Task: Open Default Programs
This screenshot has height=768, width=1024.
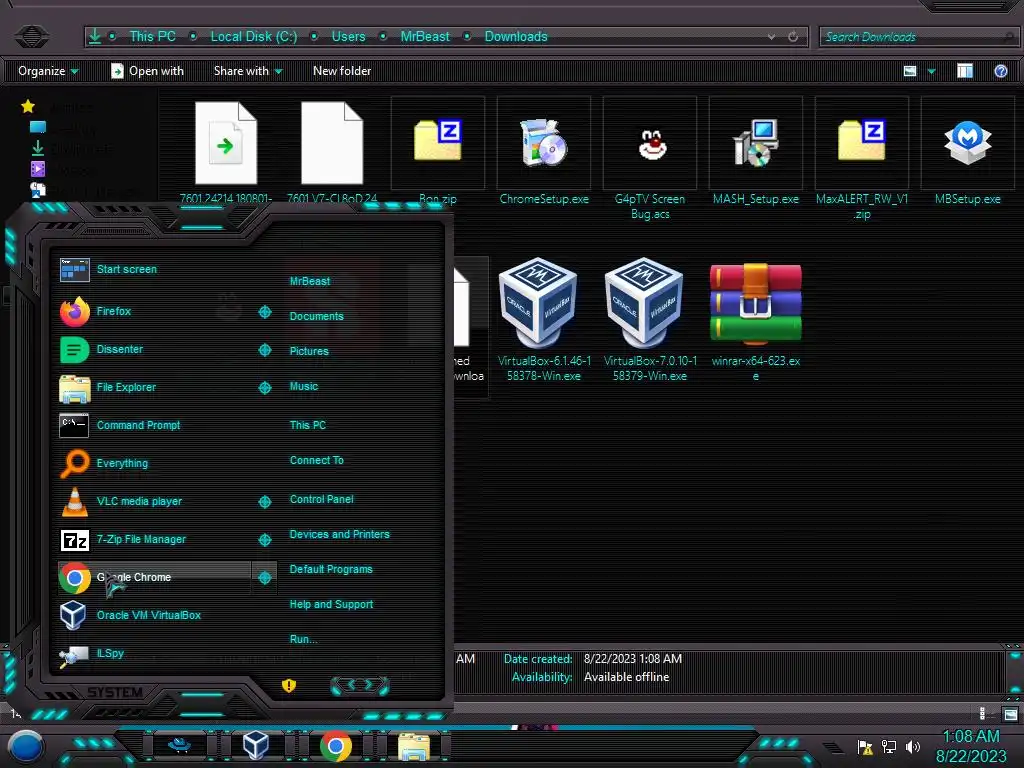Action: tap(331, 569)
